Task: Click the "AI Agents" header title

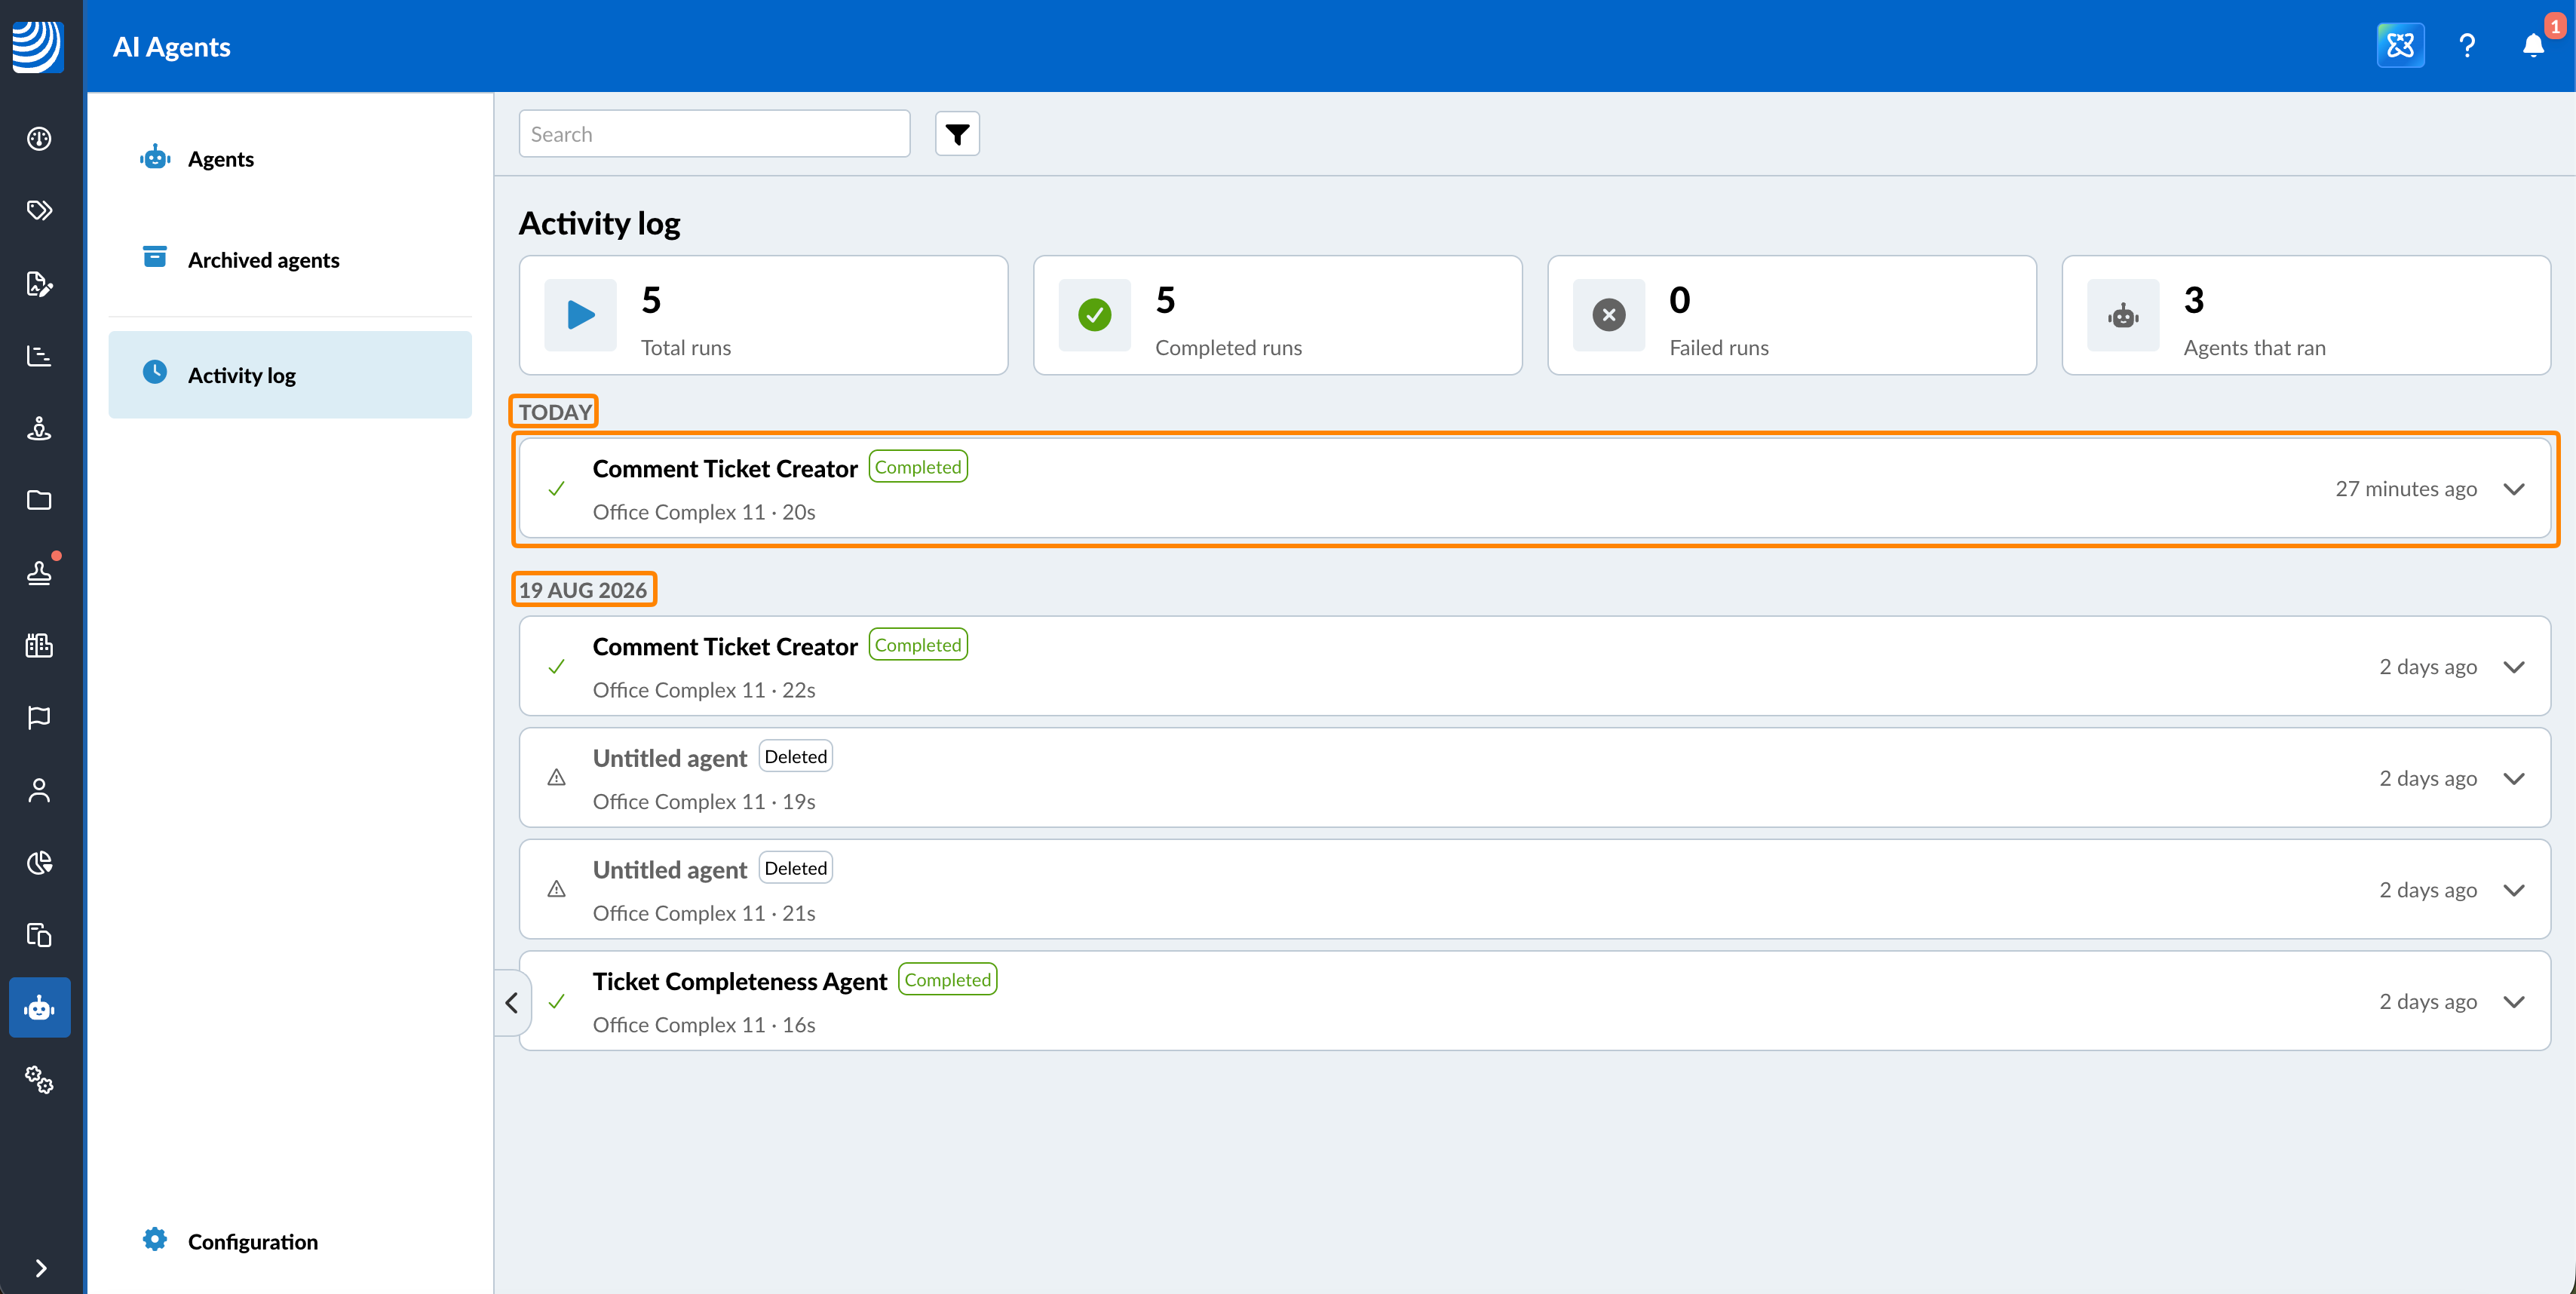Action: [171, 47]
